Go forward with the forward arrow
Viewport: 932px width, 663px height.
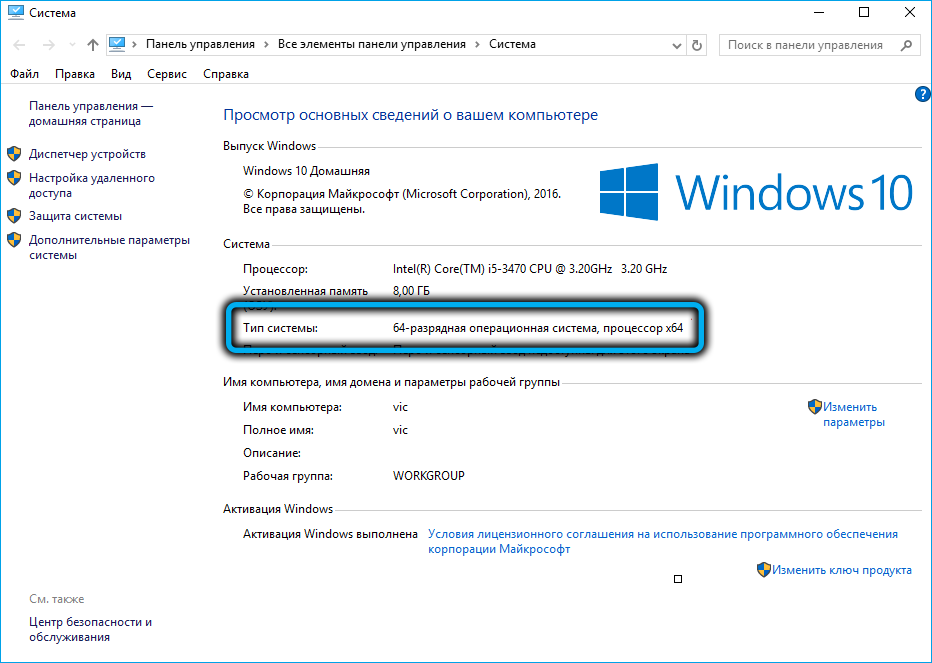pyautogui.click(x=49, y=45)
